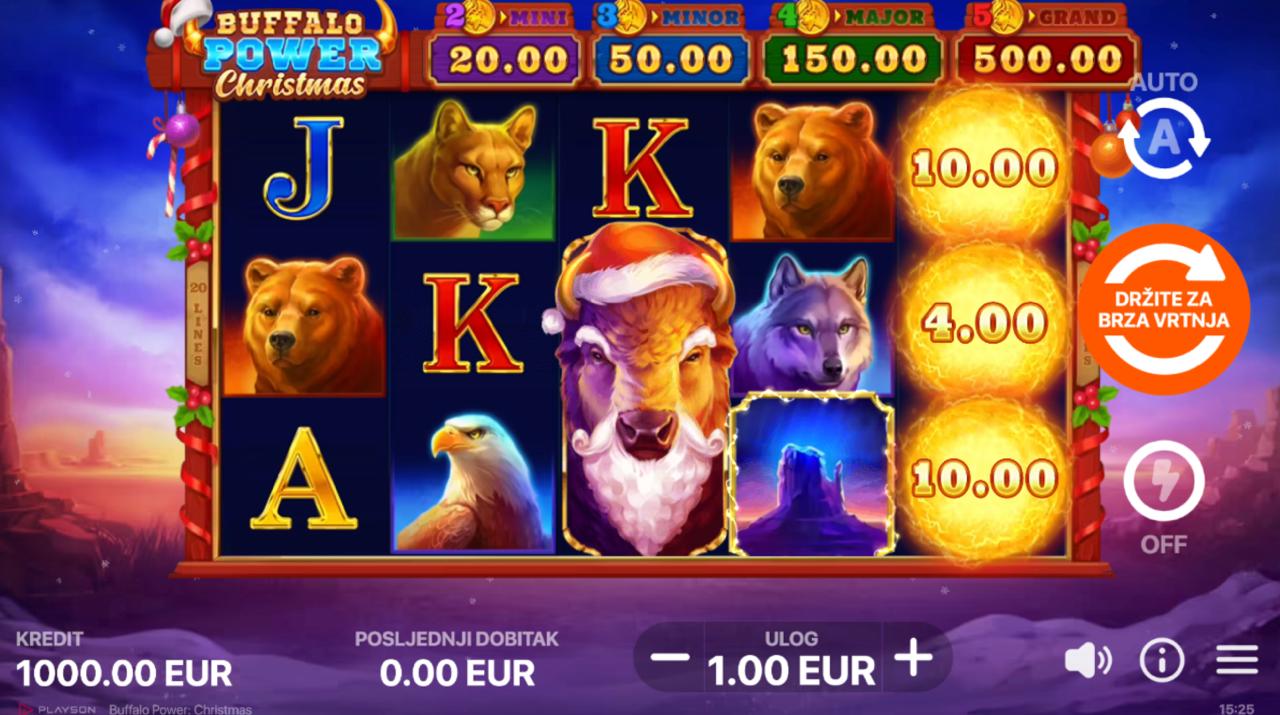
Task: Open the hamburger menu
Action: tap(1237, 660)
